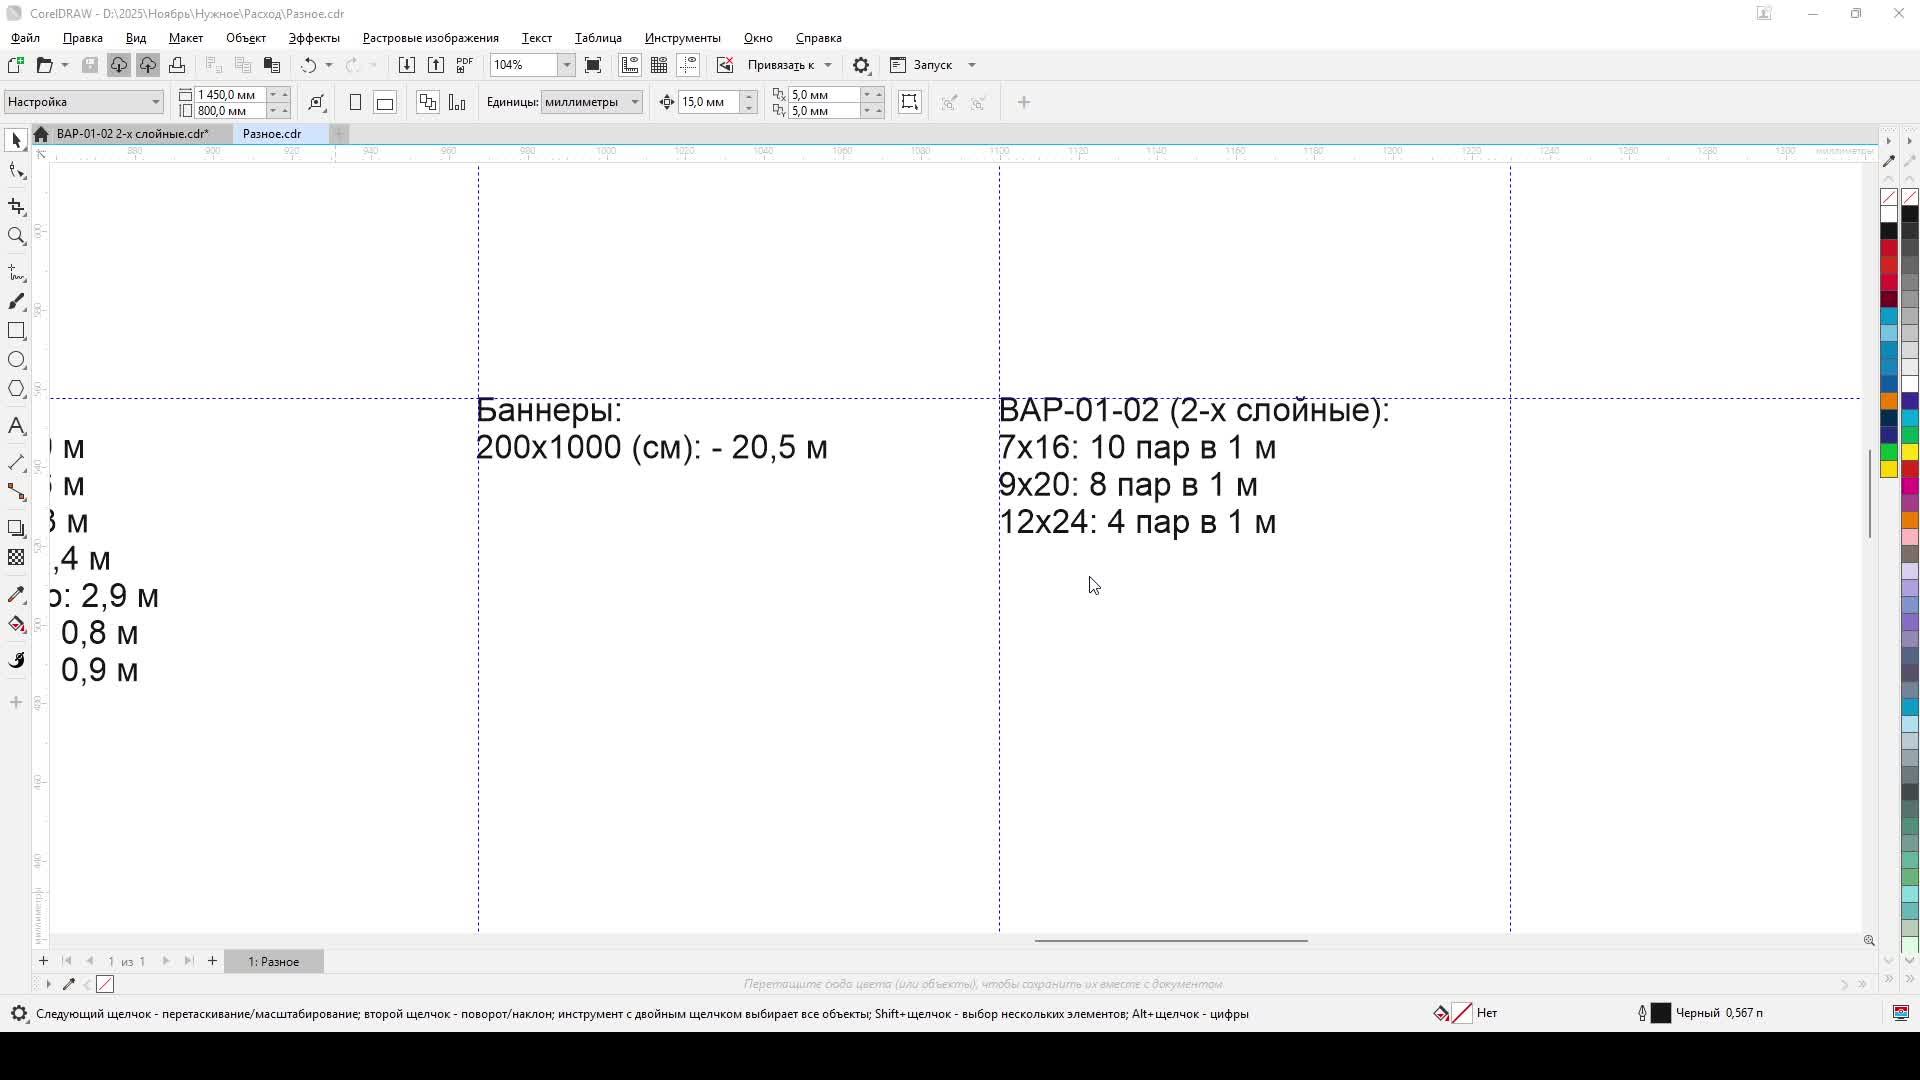The height and width of the screenshot is (1080, 1920).
Task: Choose the Rectangle tool
Action: tap(16, 331)
